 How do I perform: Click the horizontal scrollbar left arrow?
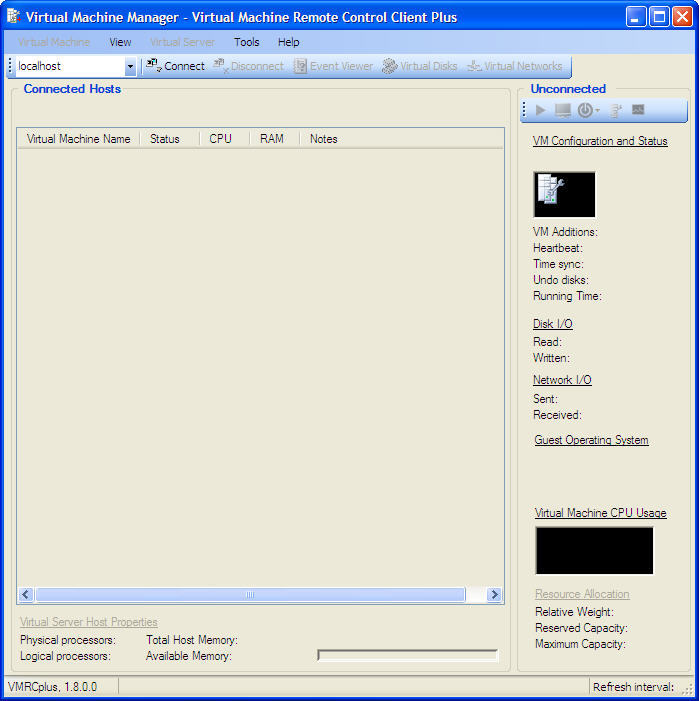(x=26, y=595)
